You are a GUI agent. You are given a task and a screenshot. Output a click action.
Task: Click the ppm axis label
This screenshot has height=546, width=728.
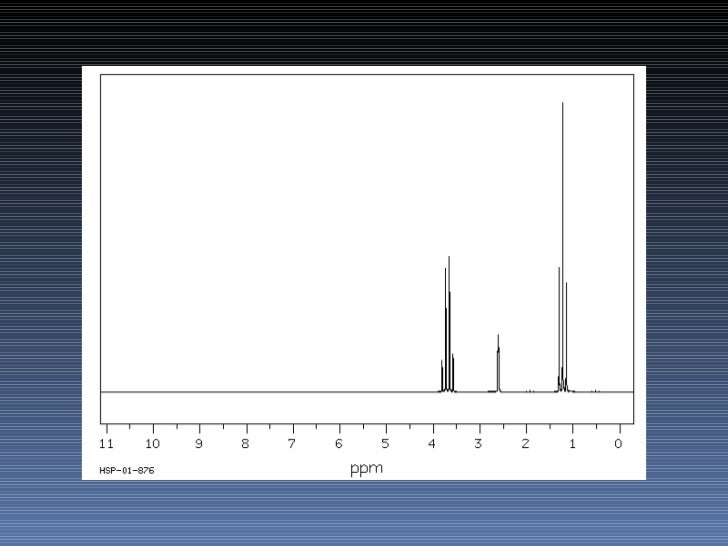pyautogui.click(x=366, y=468)
